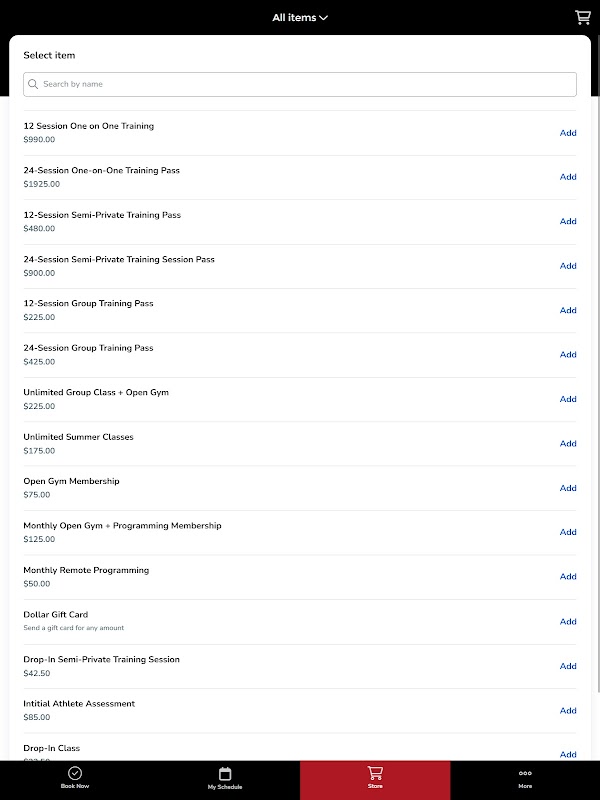
Task: Add 12 Session One on One Training
Action: click(x=568, y=133)
